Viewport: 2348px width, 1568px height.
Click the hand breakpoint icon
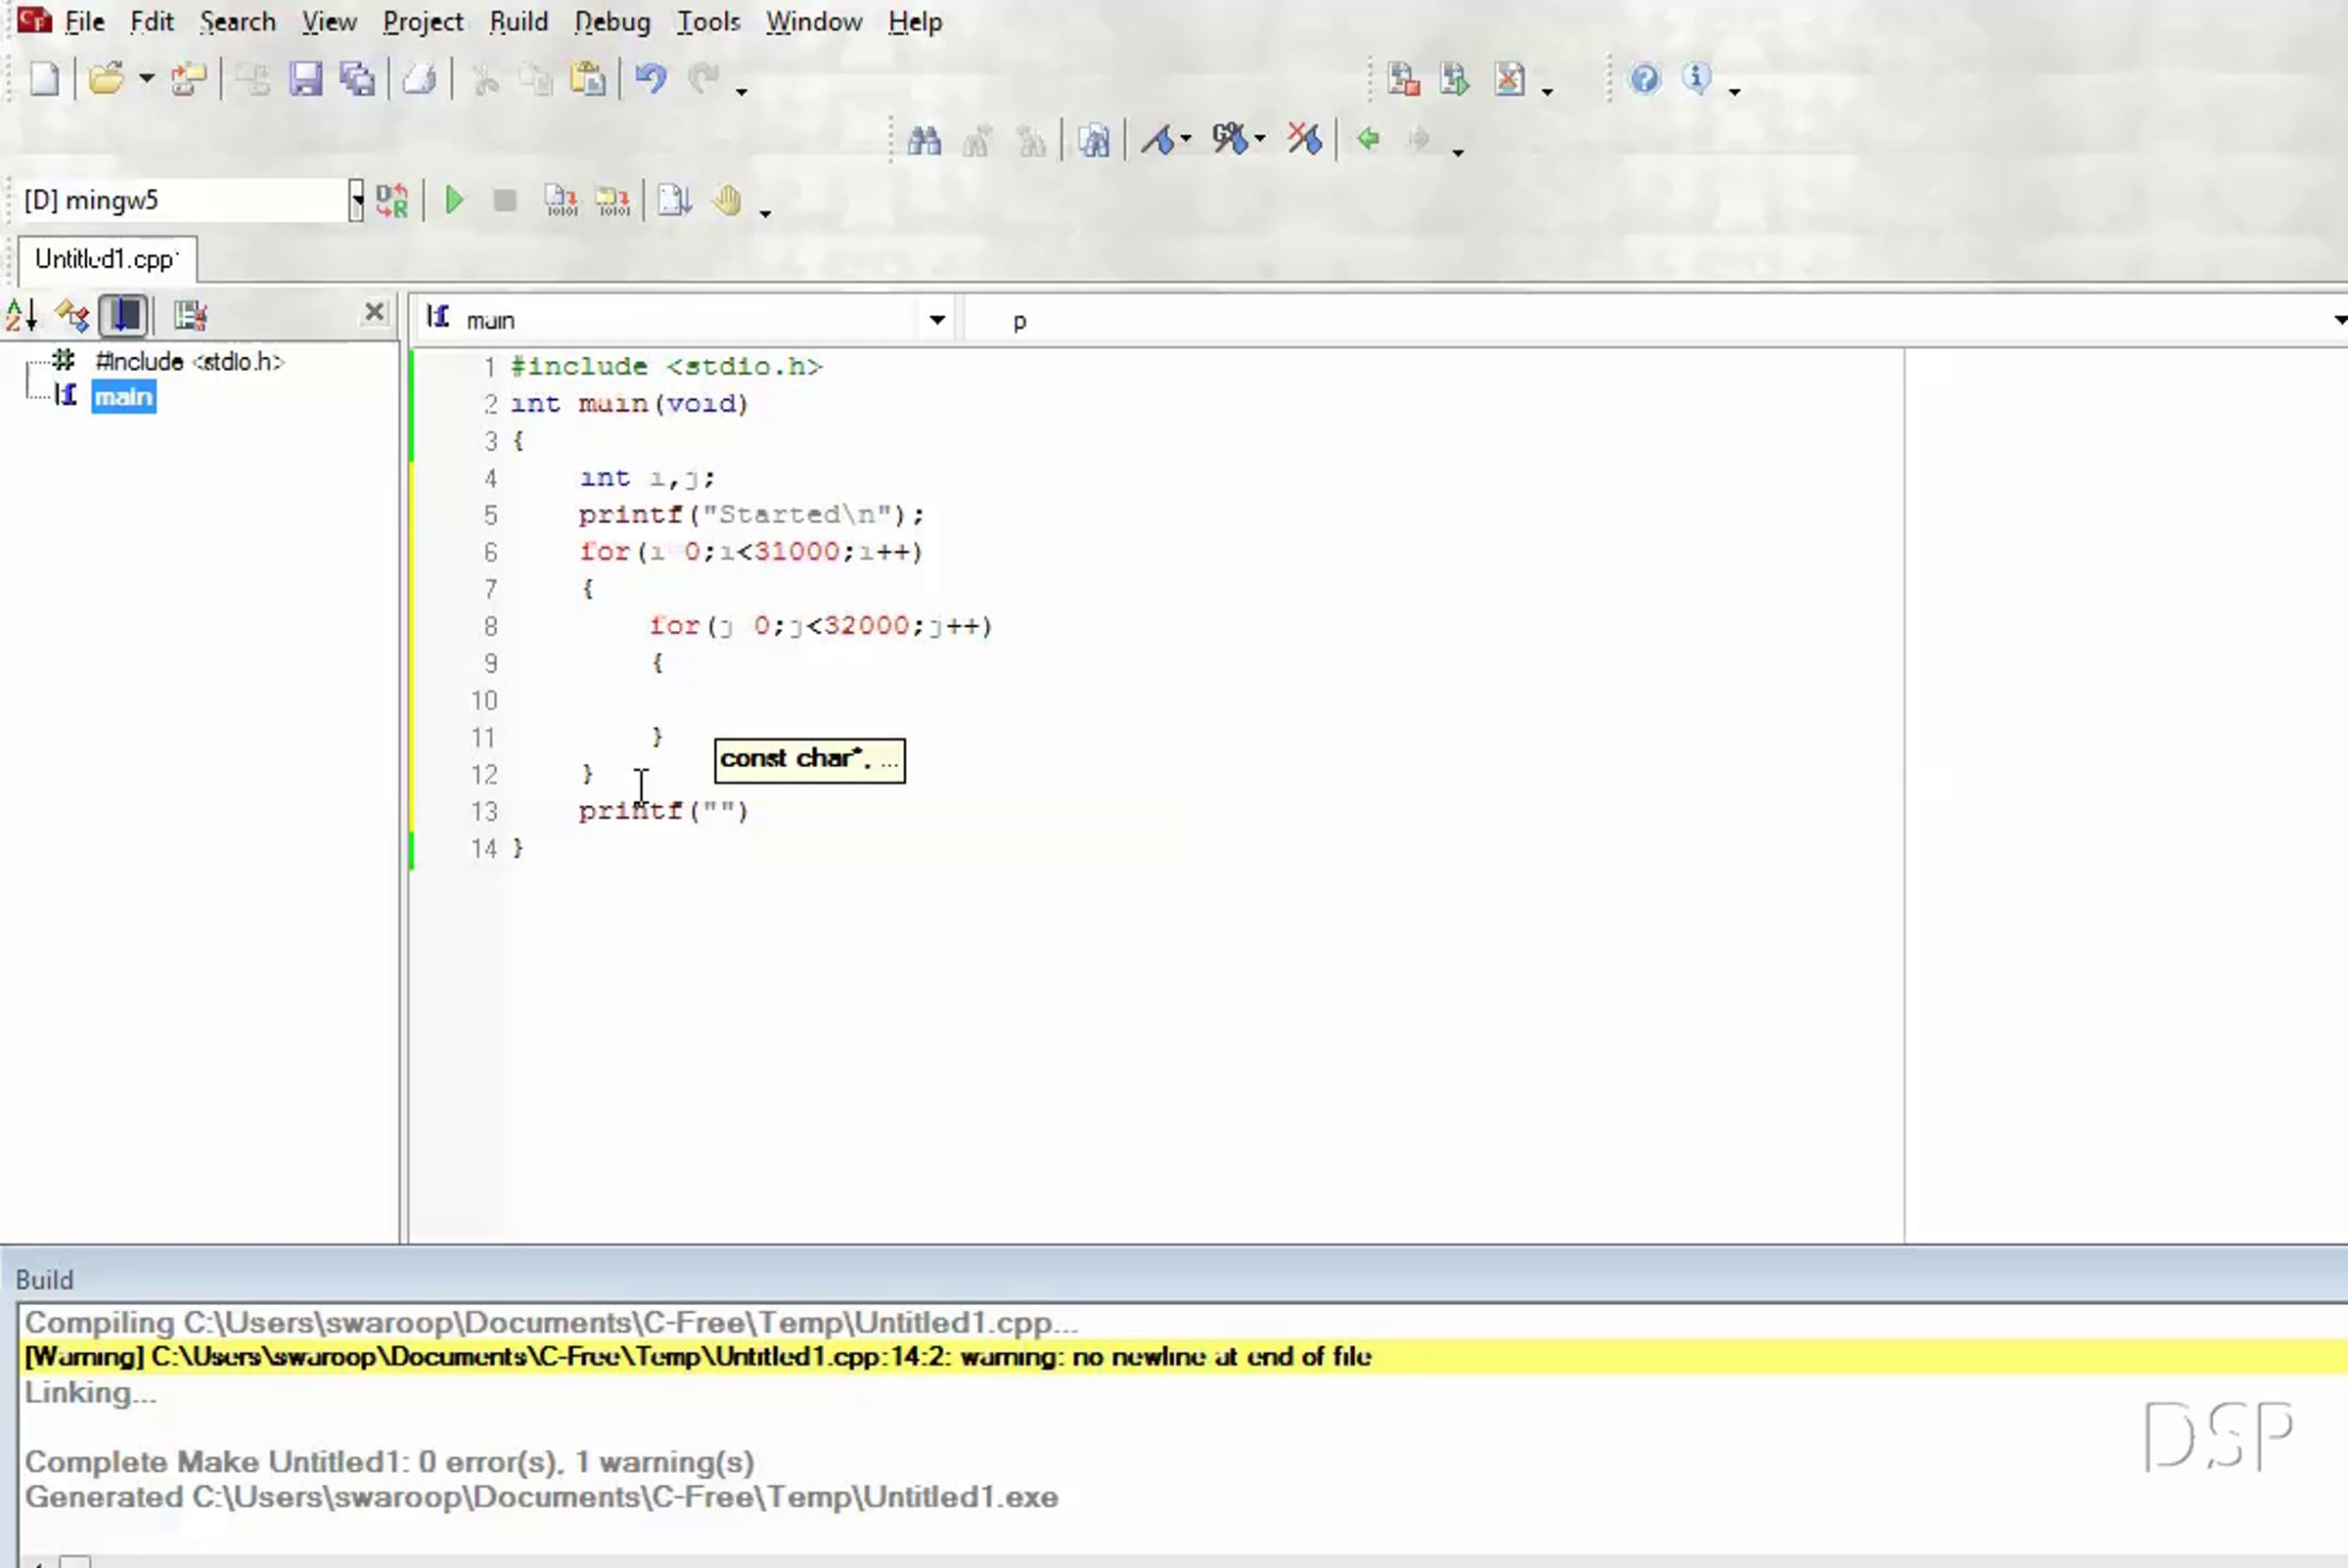(x=727, y=201)
